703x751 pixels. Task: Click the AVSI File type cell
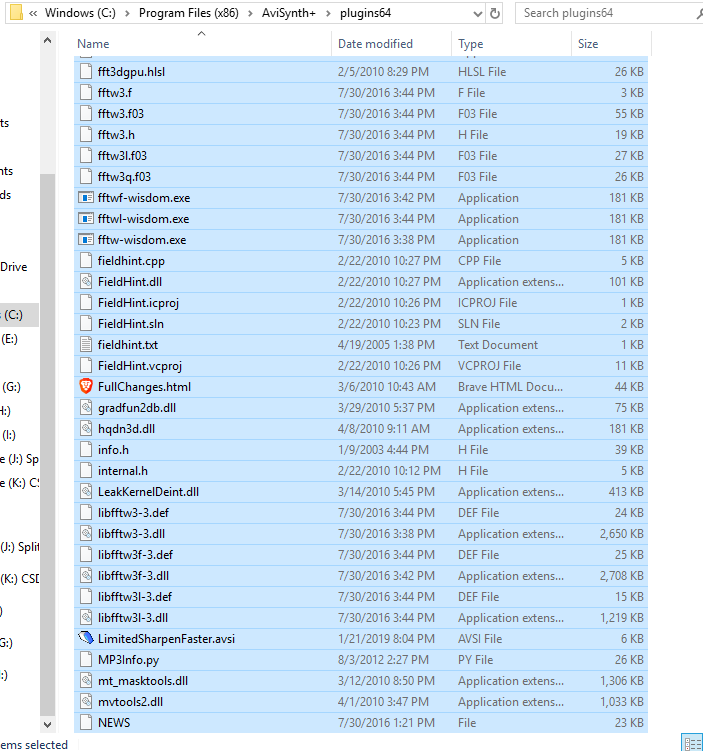(x=480, y=638)
